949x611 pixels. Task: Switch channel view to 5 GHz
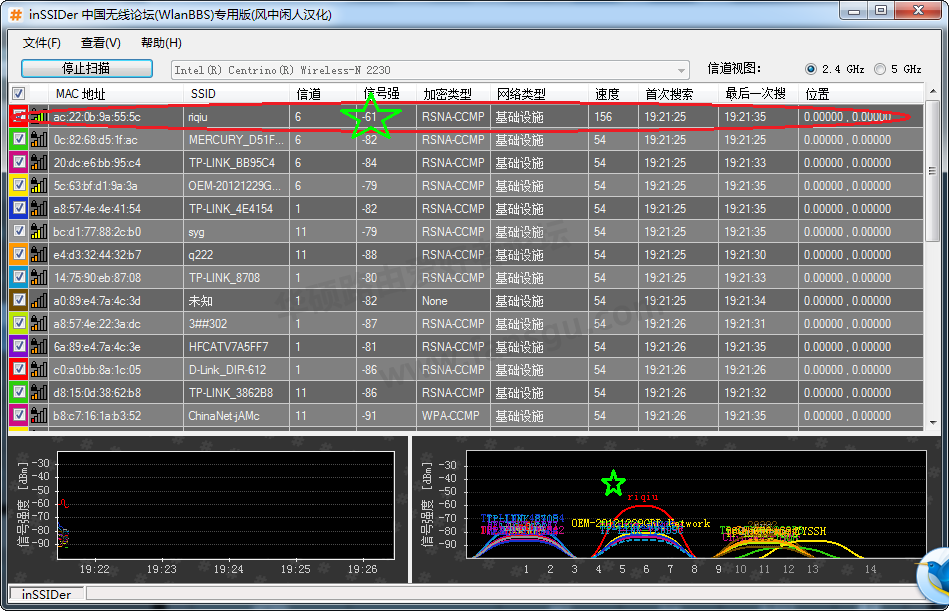(880, 70)
